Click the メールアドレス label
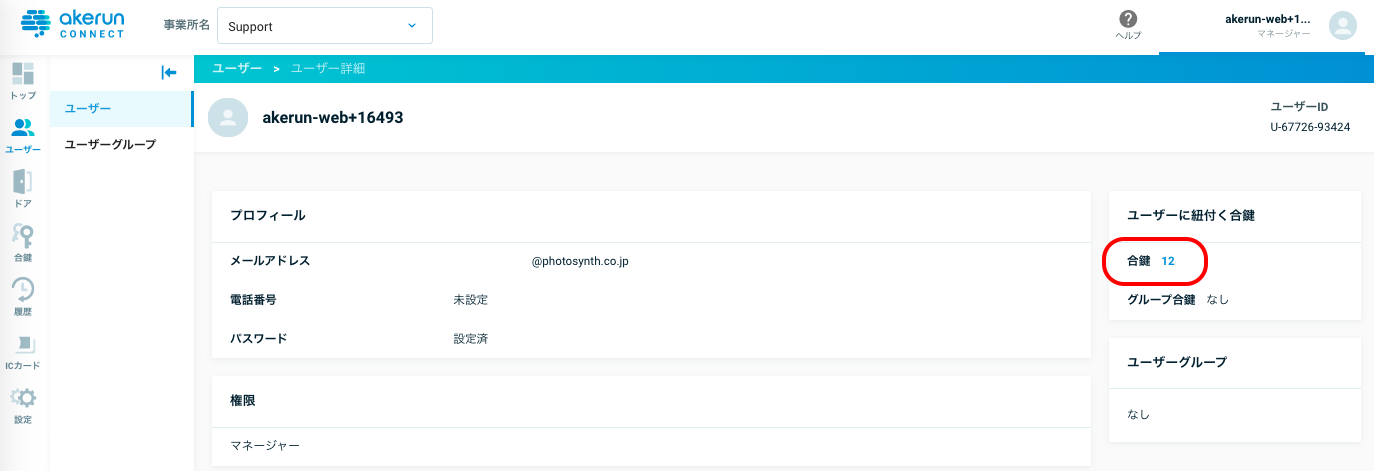The height and width of the screenshot is (471, 1374). [270, 261]
